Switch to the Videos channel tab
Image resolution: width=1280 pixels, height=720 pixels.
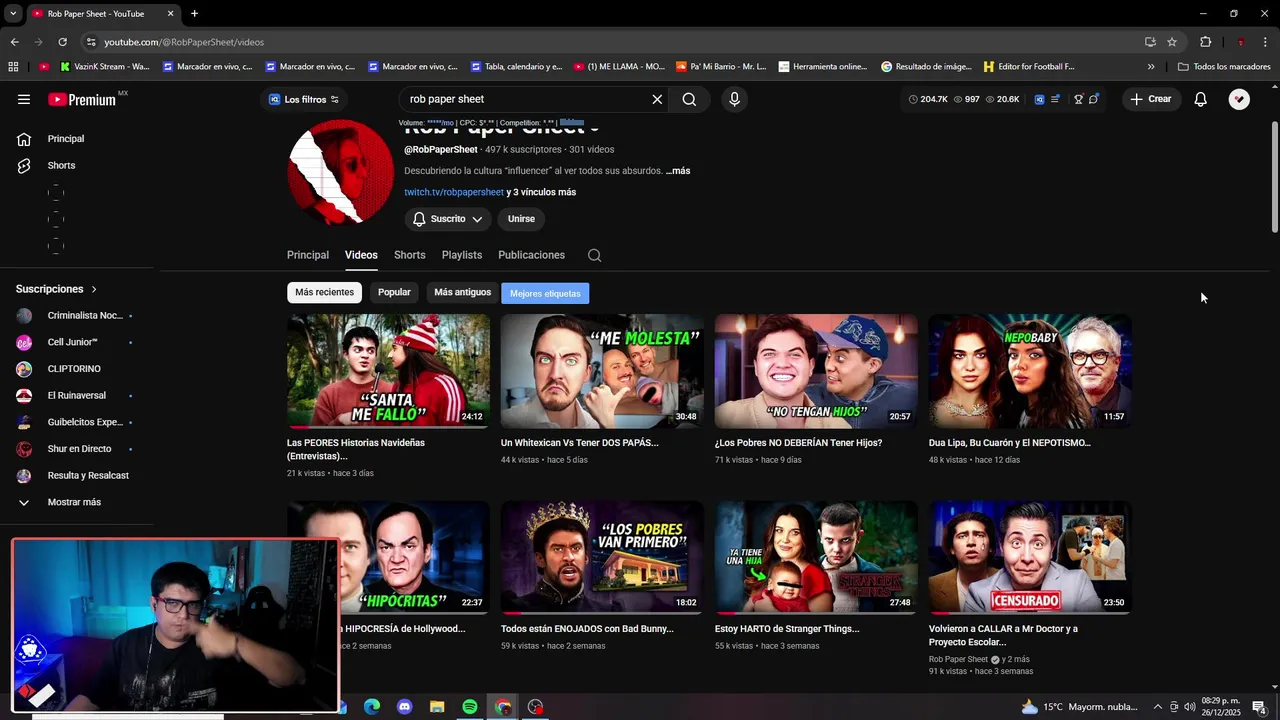click(x=361, y=255)
